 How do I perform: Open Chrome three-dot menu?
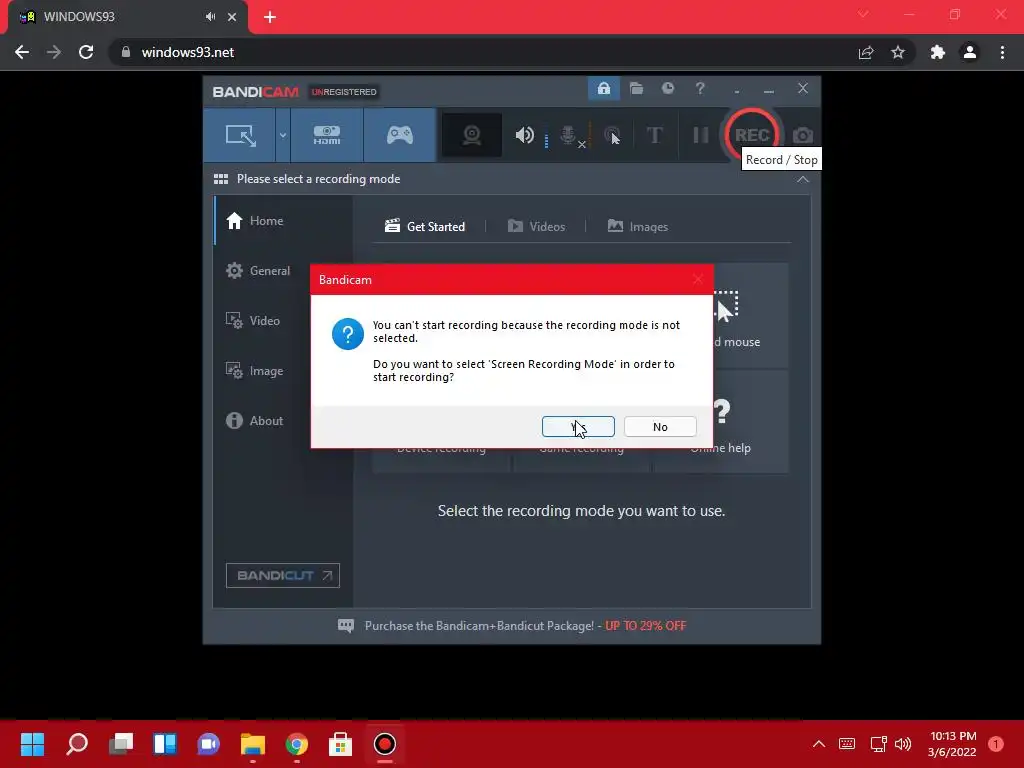(1002, 52)
